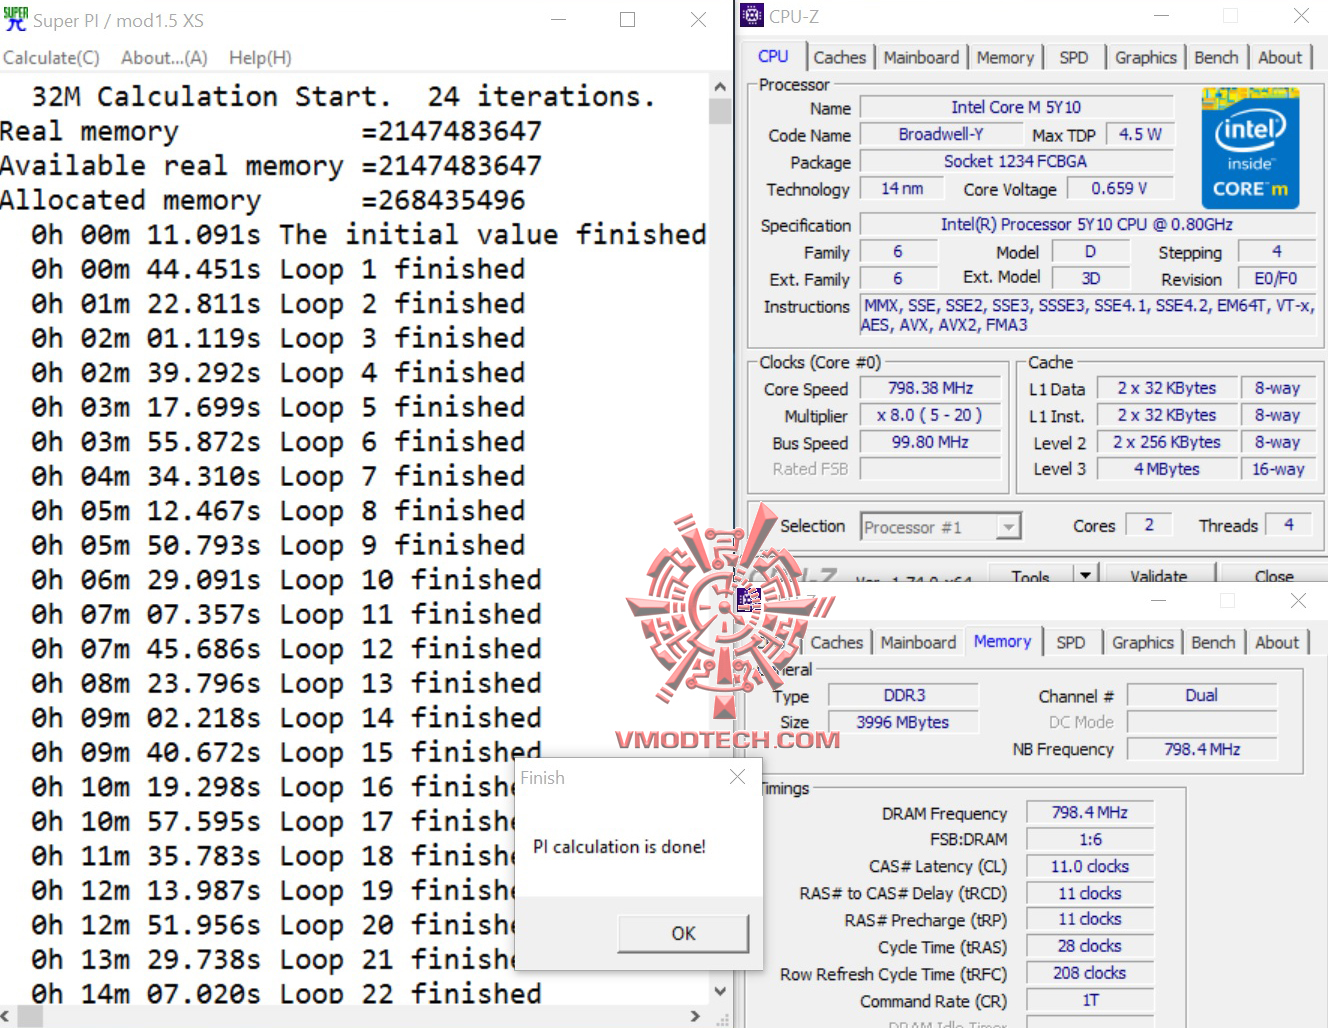Screen dimensions: 1328x1028
Task: Open the Calculate(C) menu
Action: tap(51, 58)
